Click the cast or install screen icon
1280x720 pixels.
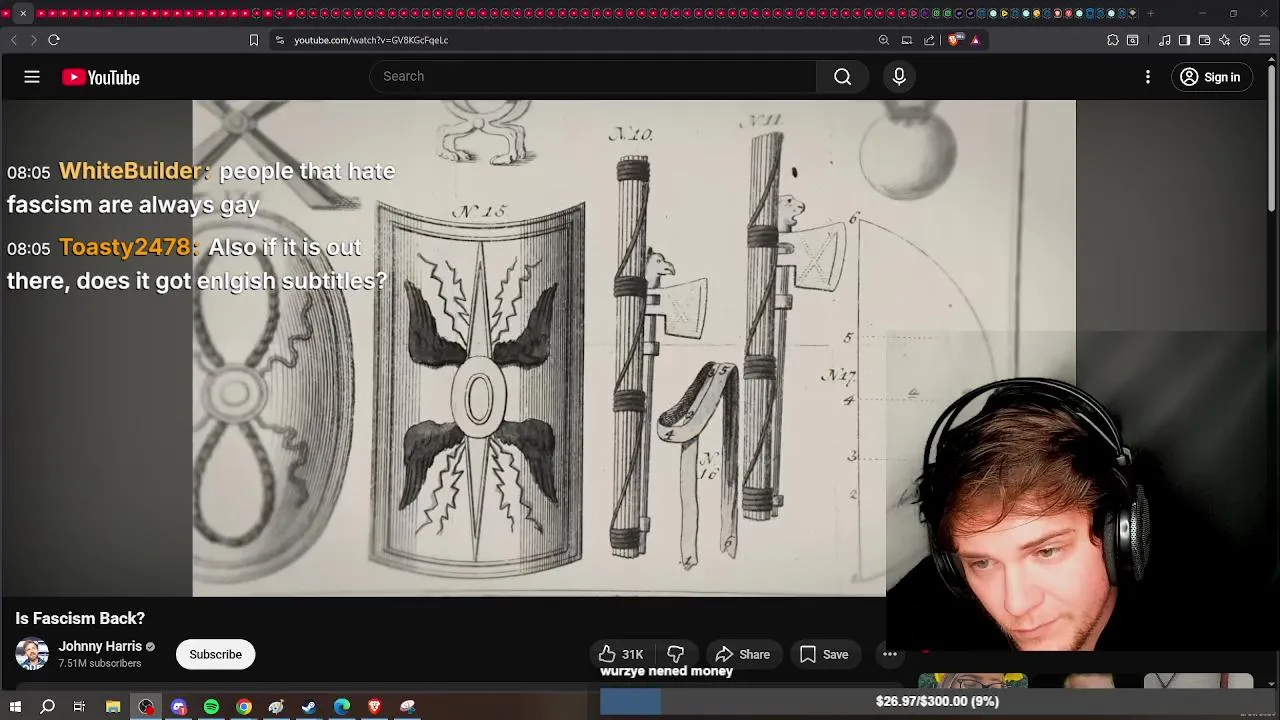[907, 40]
